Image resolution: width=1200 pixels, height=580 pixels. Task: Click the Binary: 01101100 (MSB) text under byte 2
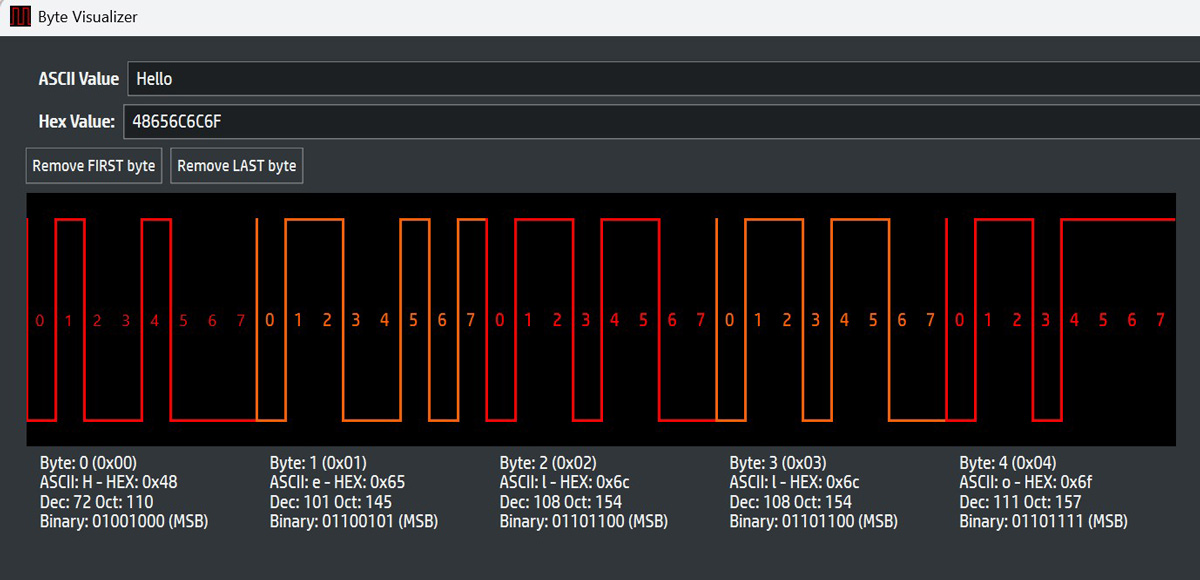(x=584, y=521)
